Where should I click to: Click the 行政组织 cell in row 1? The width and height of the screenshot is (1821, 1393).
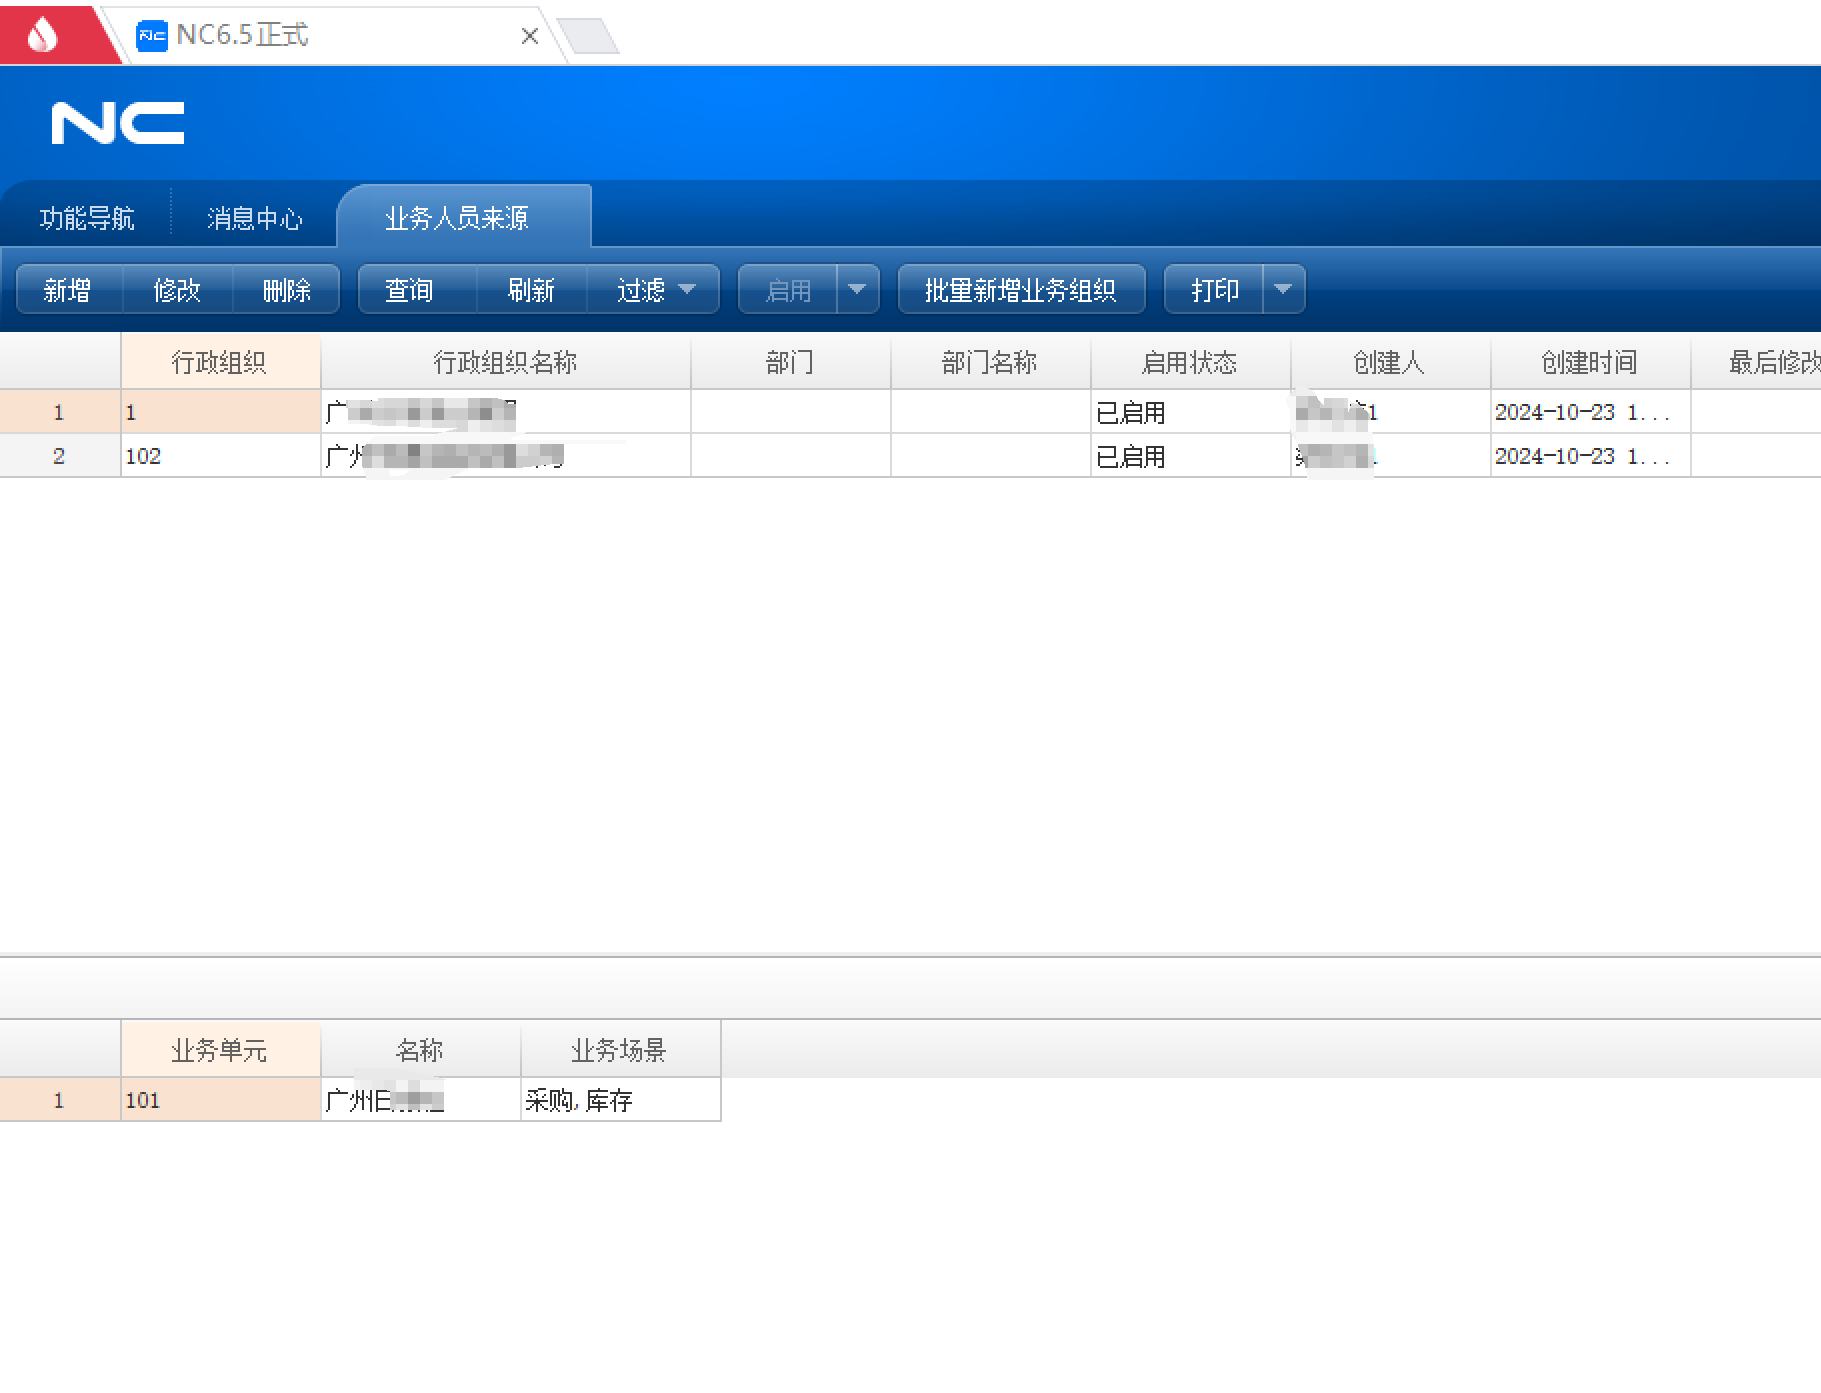point(220,412)
